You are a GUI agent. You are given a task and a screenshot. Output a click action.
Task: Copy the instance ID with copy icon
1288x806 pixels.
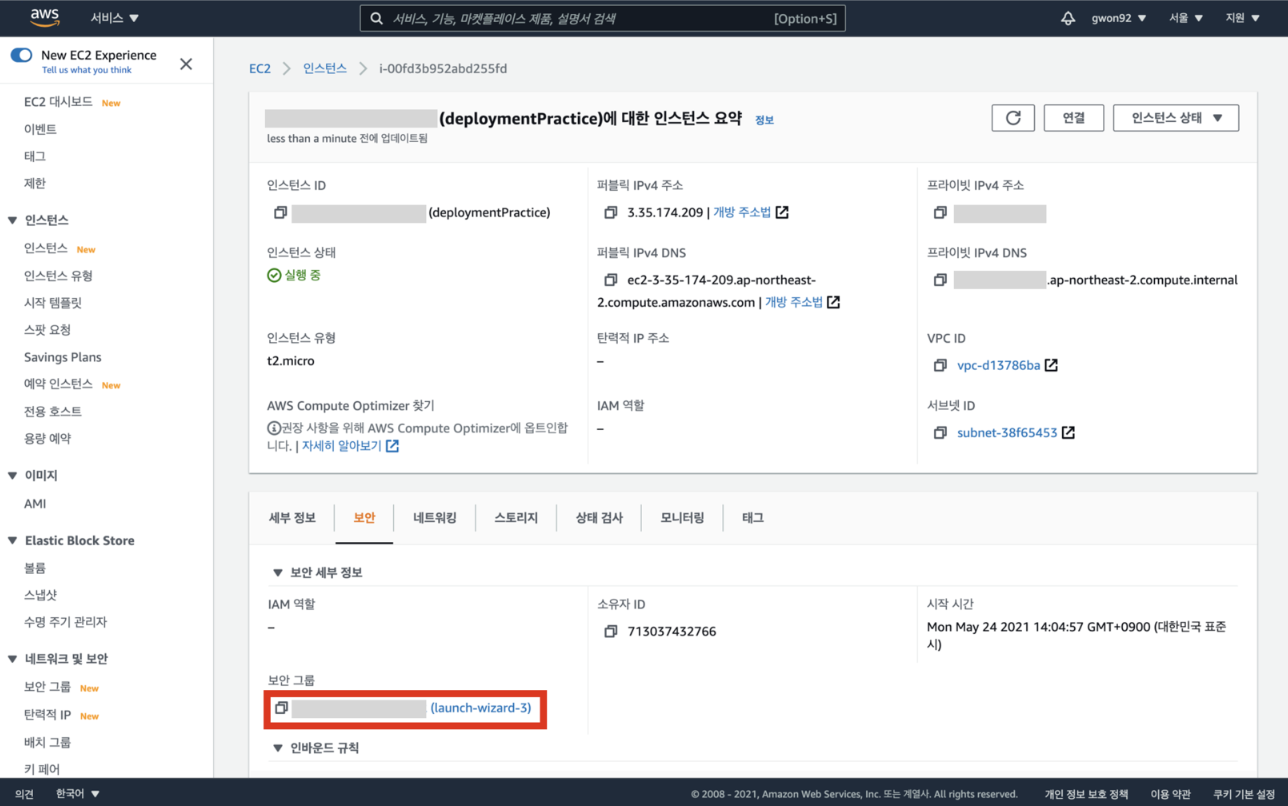point(280,213)
